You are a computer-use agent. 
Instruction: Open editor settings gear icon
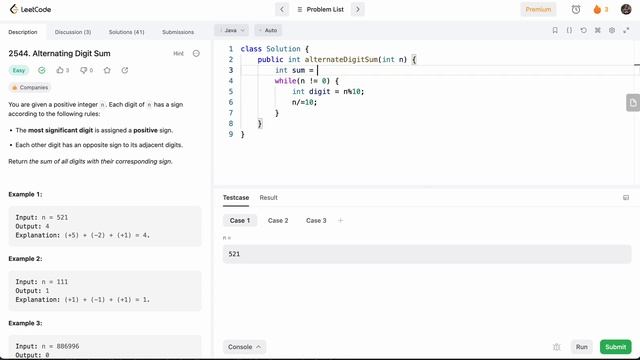point(612,30)
